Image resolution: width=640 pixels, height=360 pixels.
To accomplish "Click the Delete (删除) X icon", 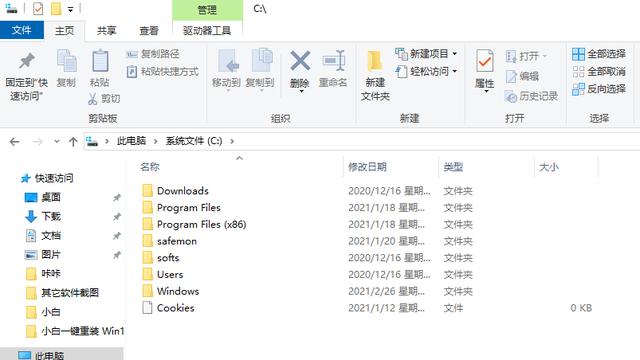I will point(300,61).
